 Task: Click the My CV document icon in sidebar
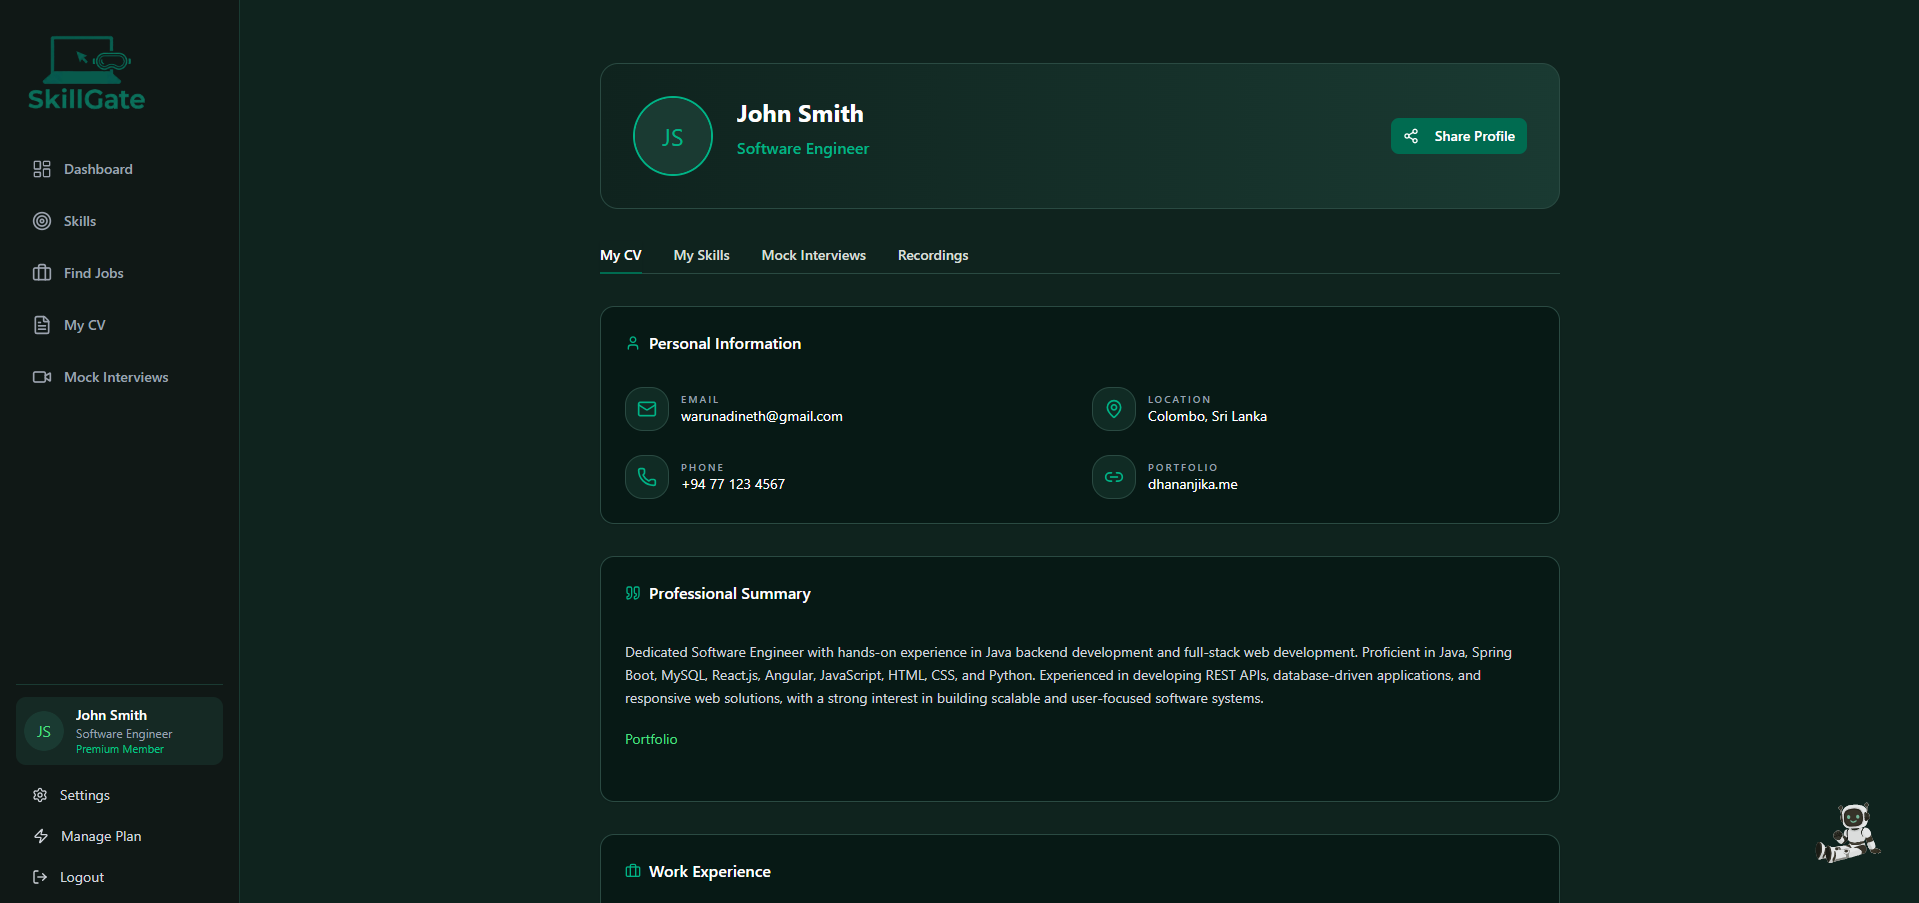[42, 325]
